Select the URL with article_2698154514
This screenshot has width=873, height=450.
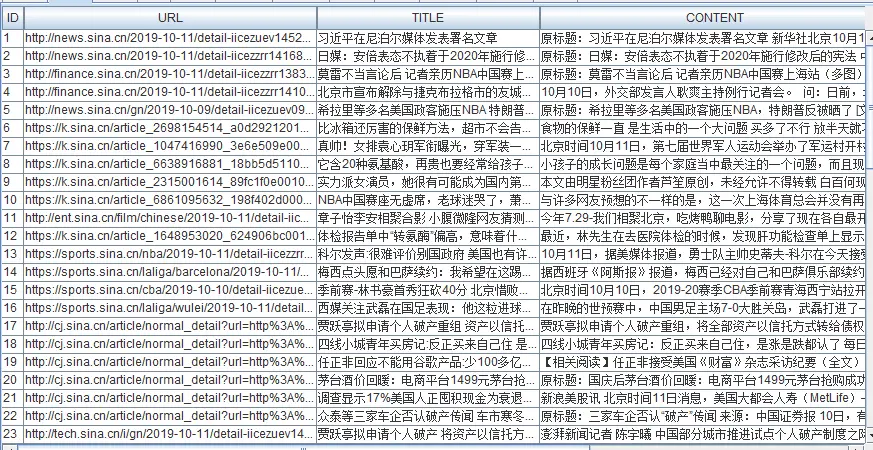point(170,128)
